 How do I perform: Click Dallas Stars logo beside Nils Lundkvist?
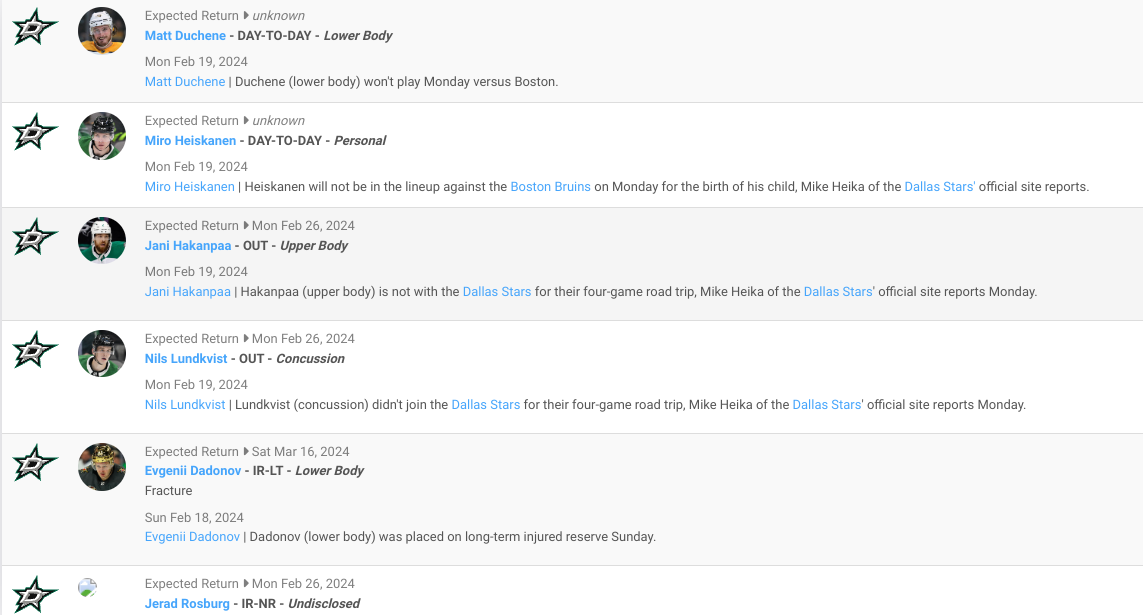coord(35,350)
